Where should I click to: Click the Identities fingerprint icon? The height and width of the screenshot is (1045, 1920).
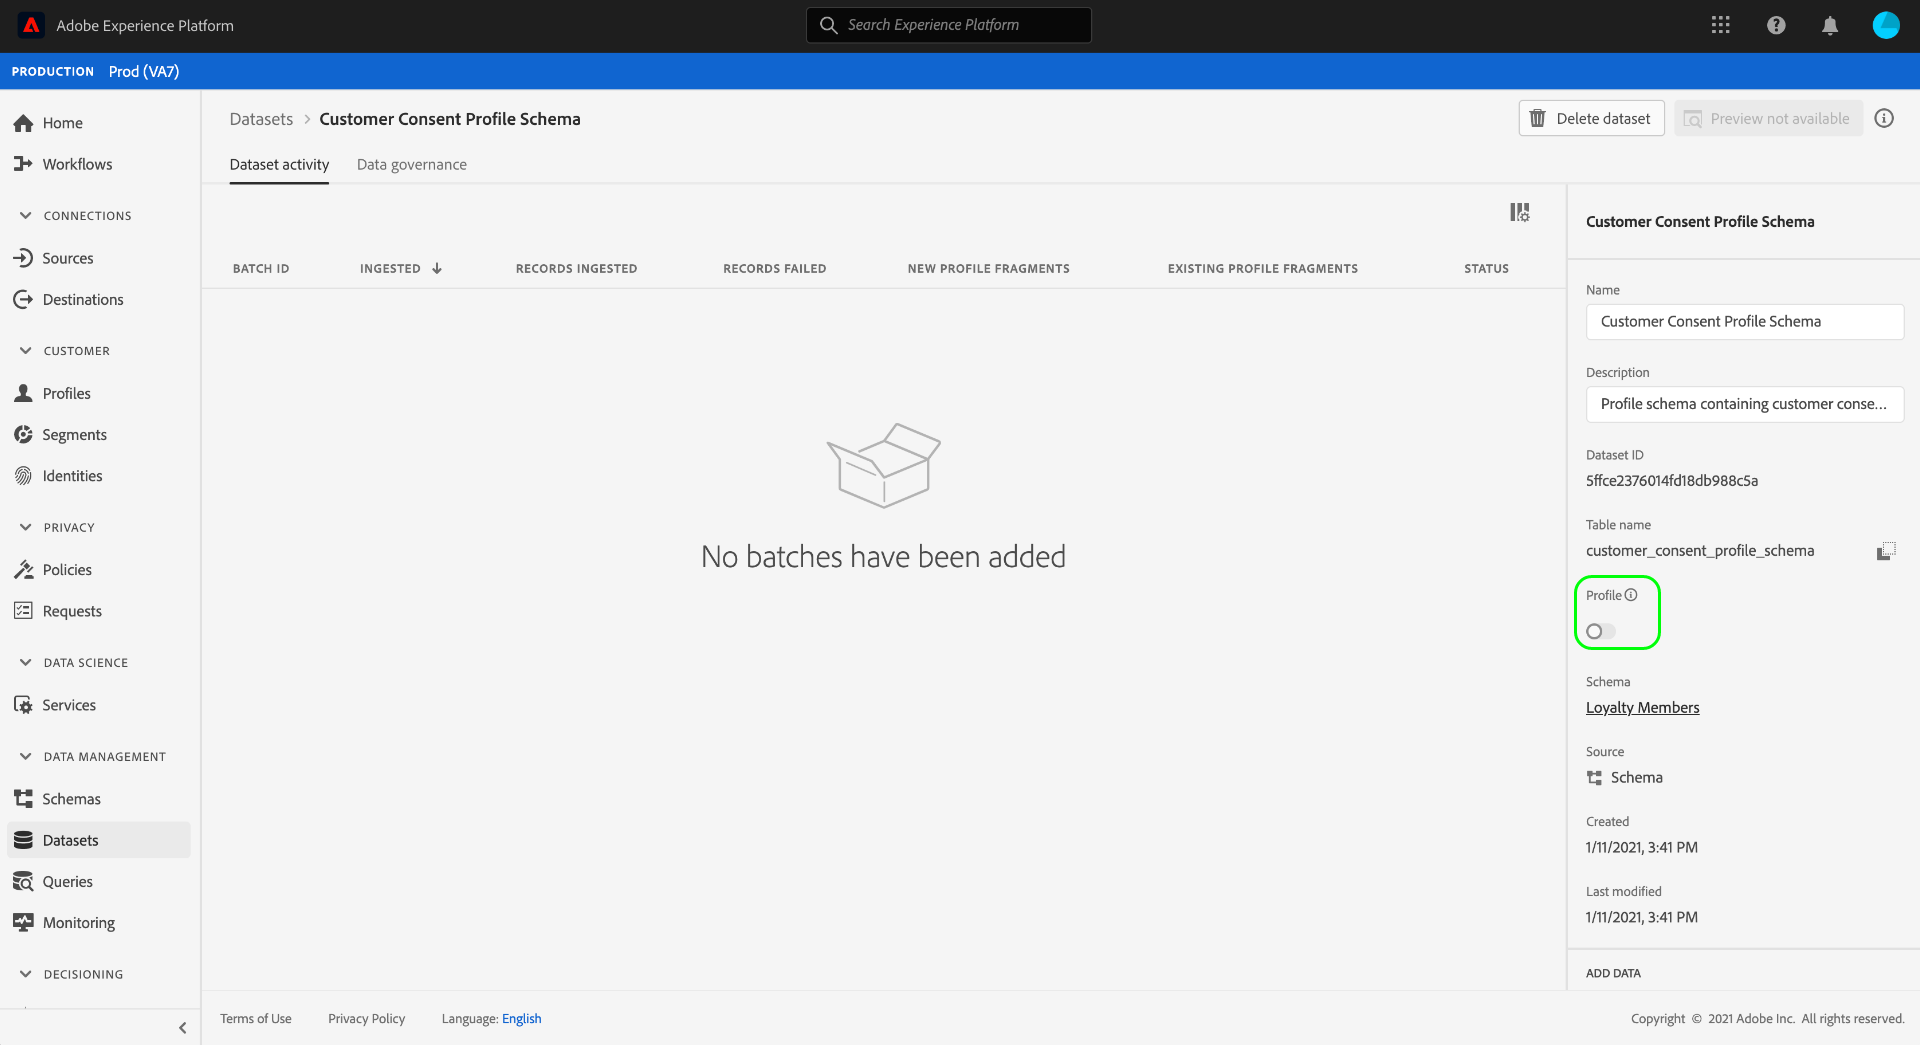point(24,476)
